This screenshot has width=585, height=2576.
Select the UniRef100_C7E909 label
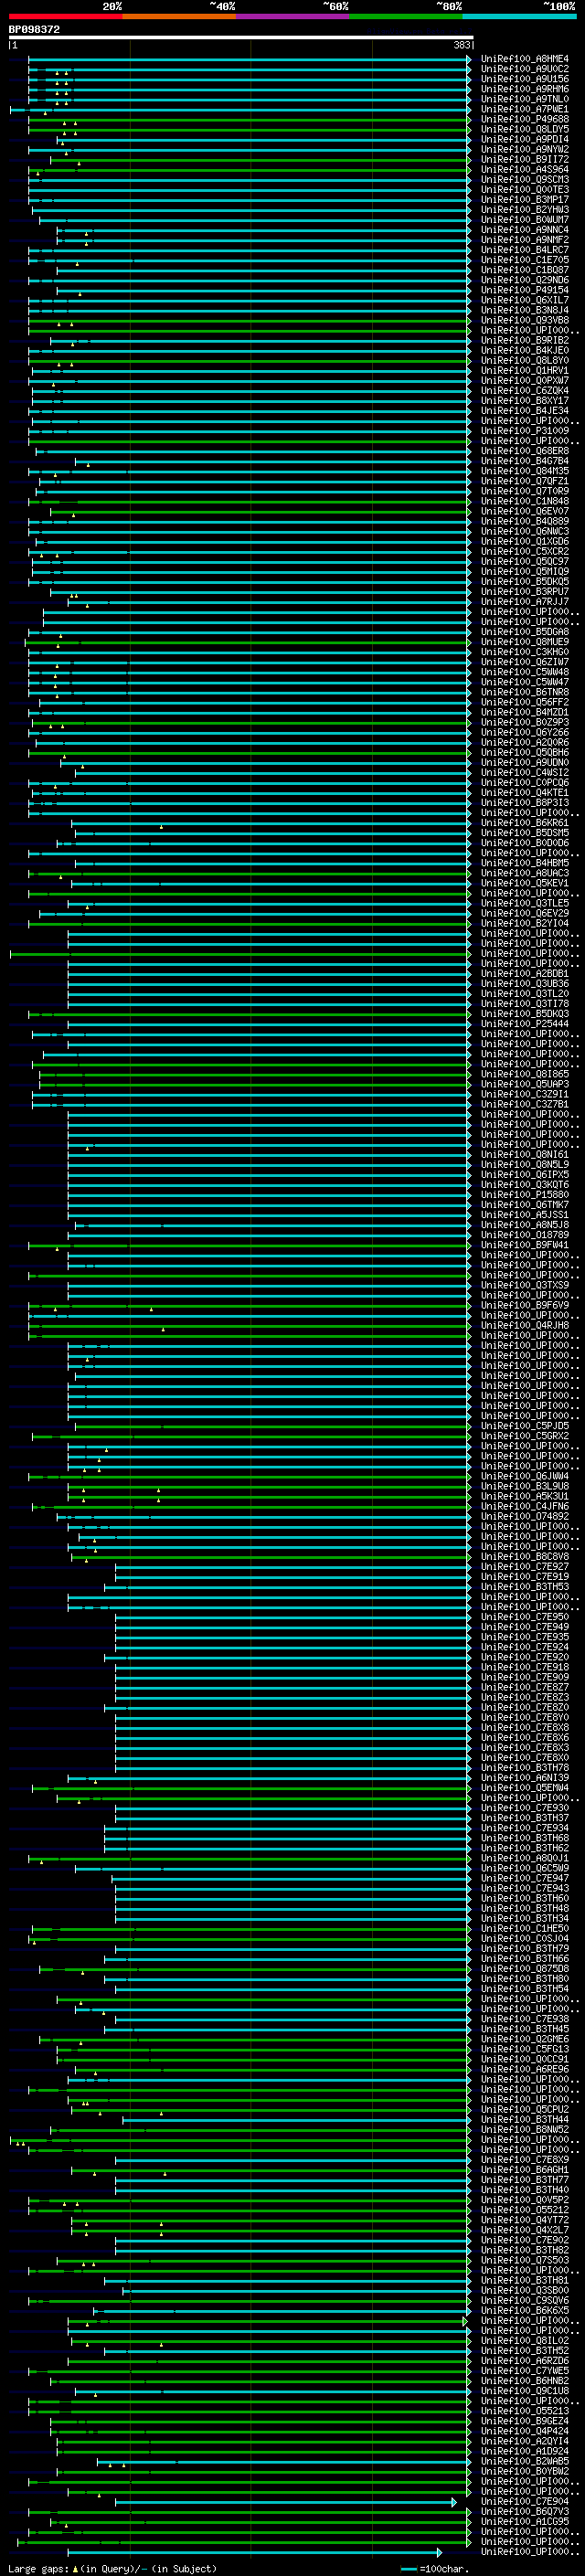(525, 1678)
